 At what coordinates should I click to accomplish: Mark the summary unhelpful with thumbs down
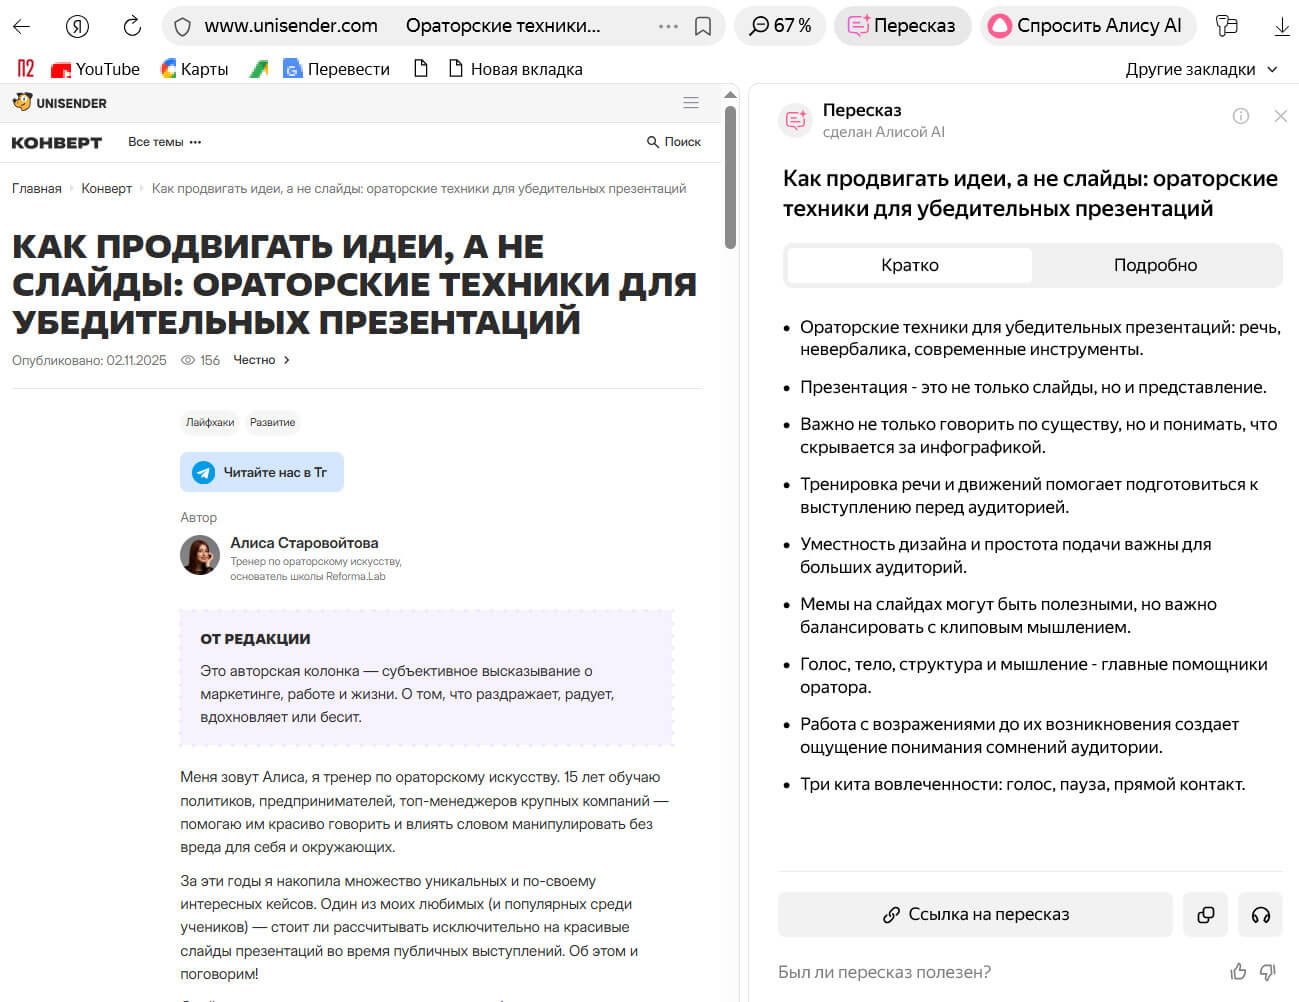1268,971
